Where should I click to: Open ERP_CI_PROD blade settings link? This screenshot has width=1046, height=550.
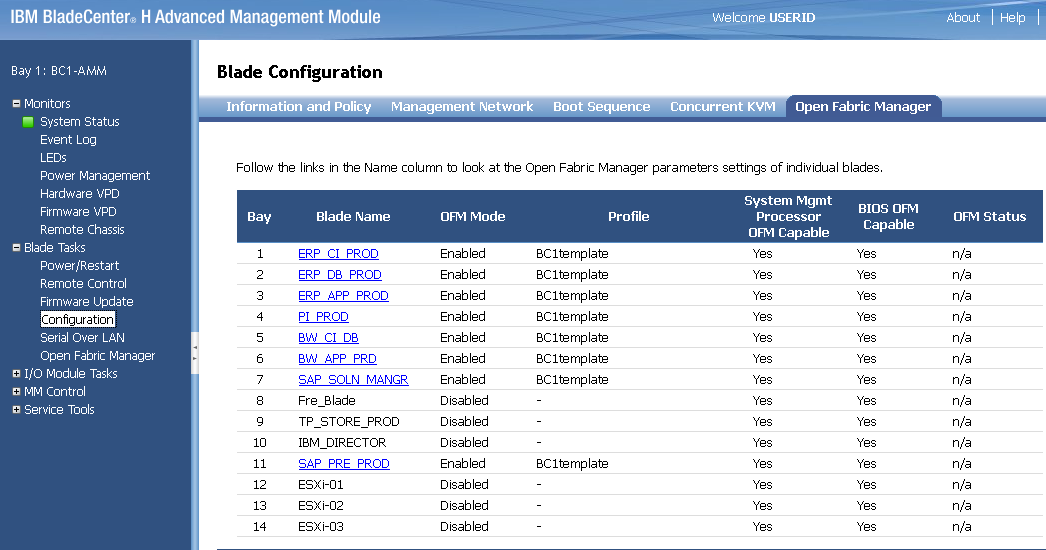click(338, 254)
